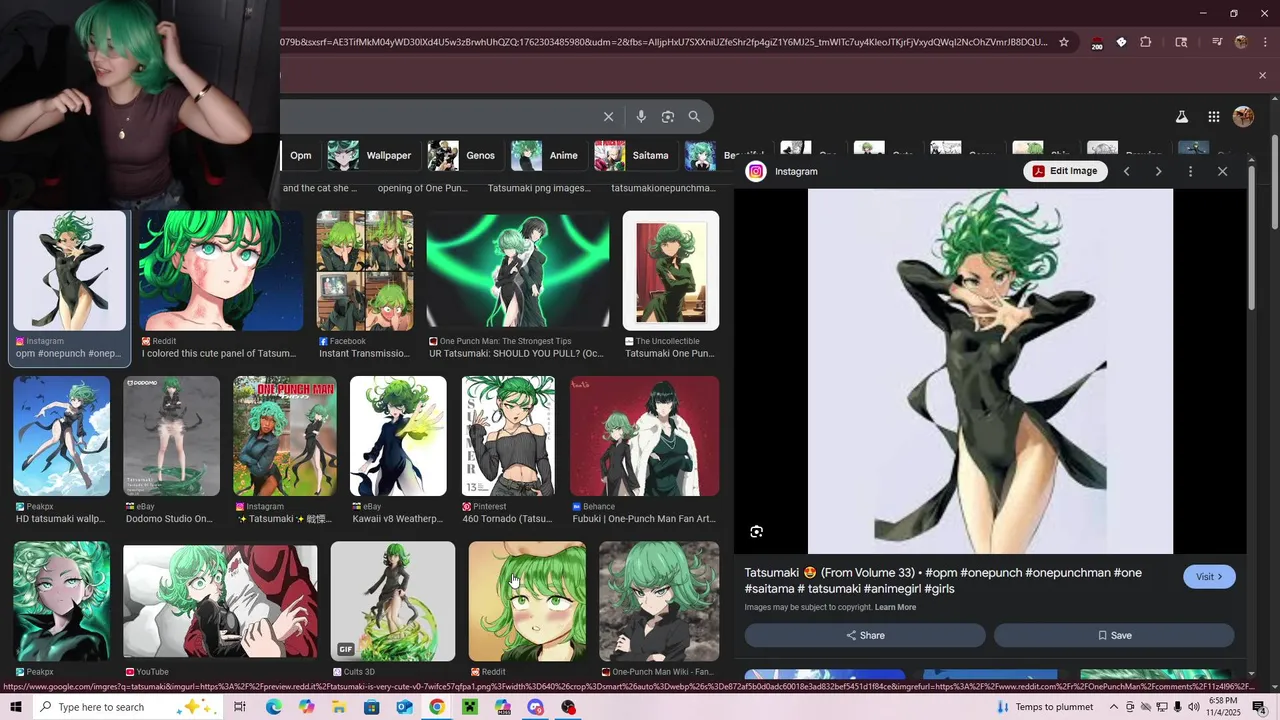The image size is (1280, 720).
Task: Click the Chrome address bar URL
Action: 665,42
